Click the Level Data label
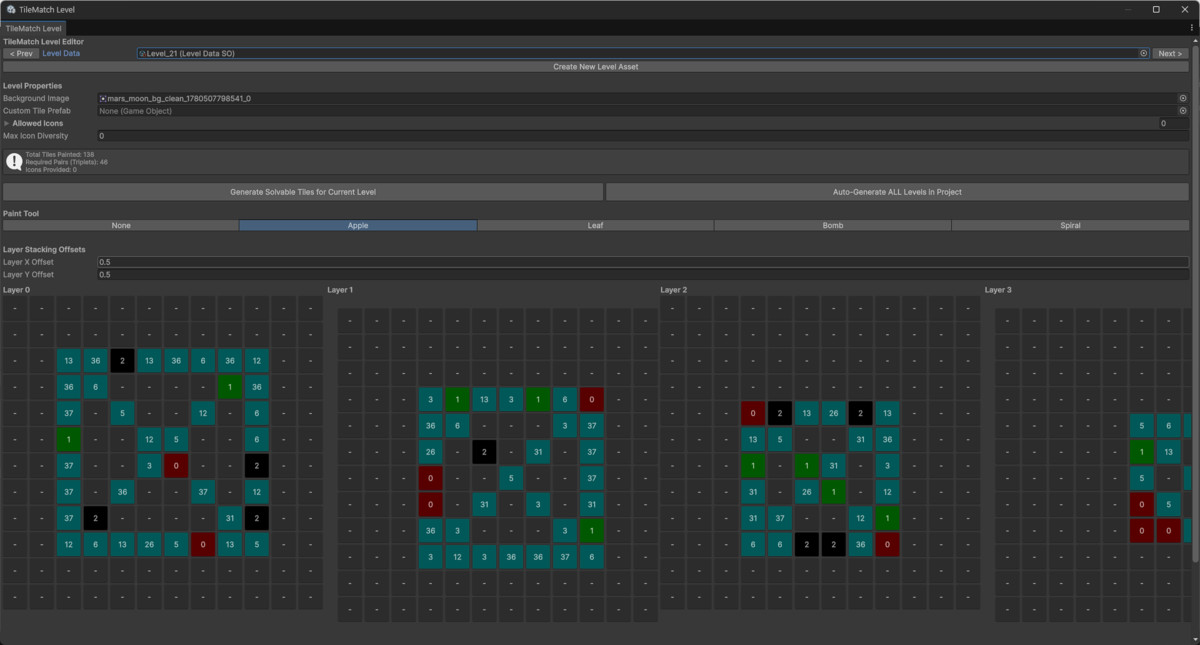This screenshot has width=1200, height=645. (61, 53)
